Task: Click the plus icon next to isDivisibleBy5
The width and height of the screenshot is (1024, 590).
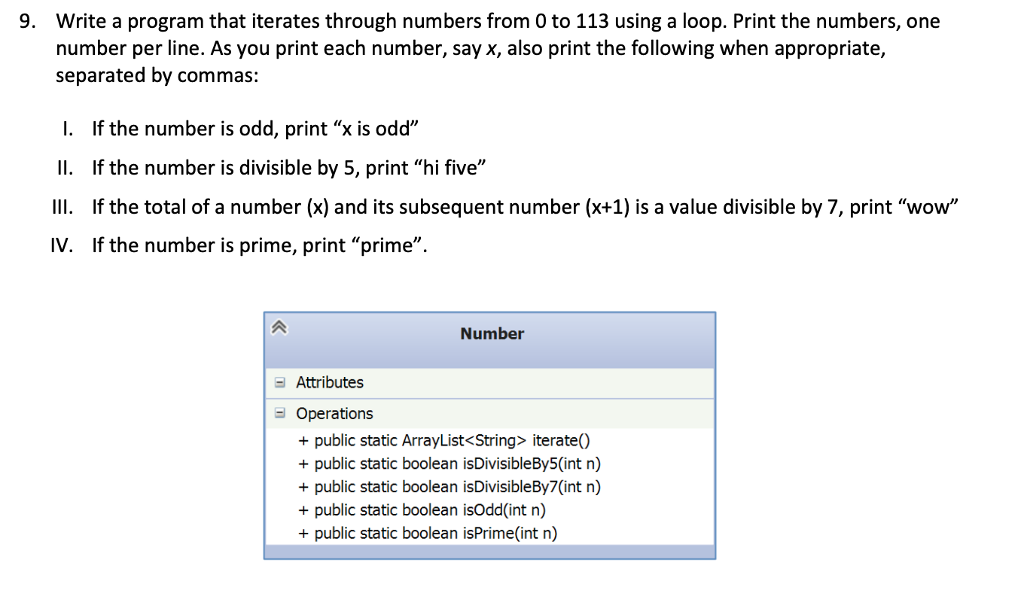Action: pos(302,463)
